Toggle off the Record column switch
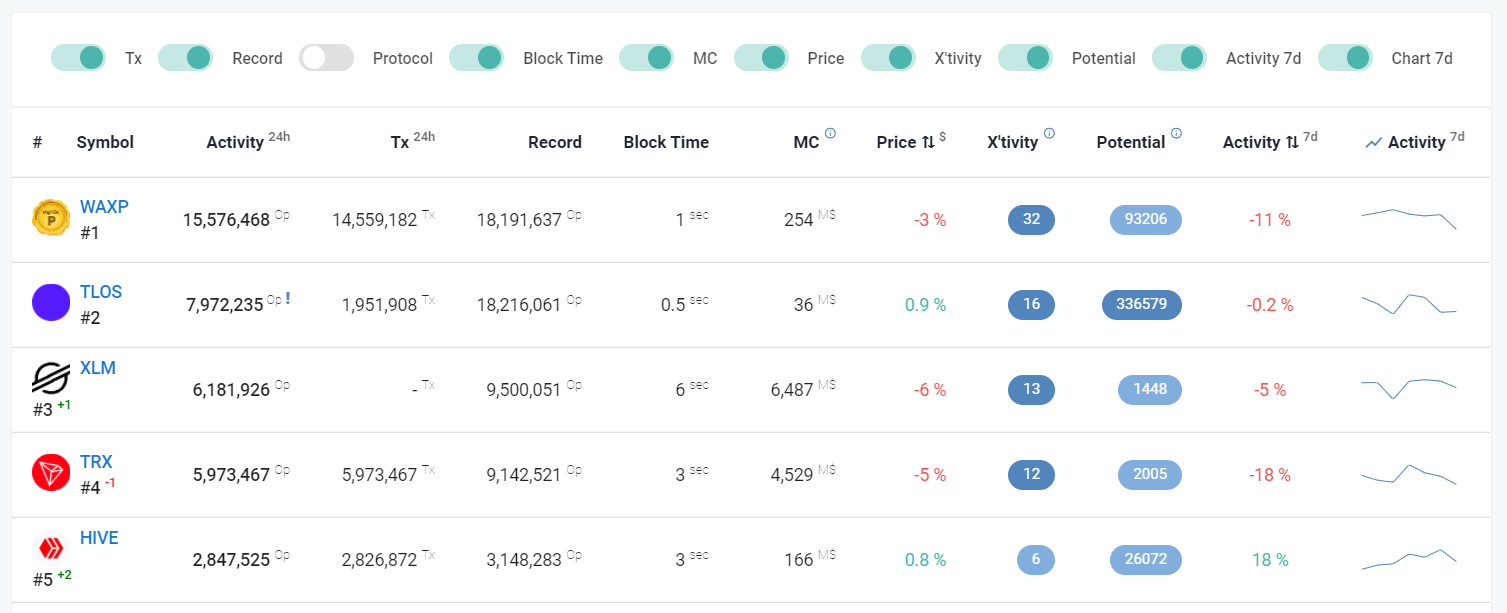This screenshot has height=613, width=1507. (x=185, y=58)
